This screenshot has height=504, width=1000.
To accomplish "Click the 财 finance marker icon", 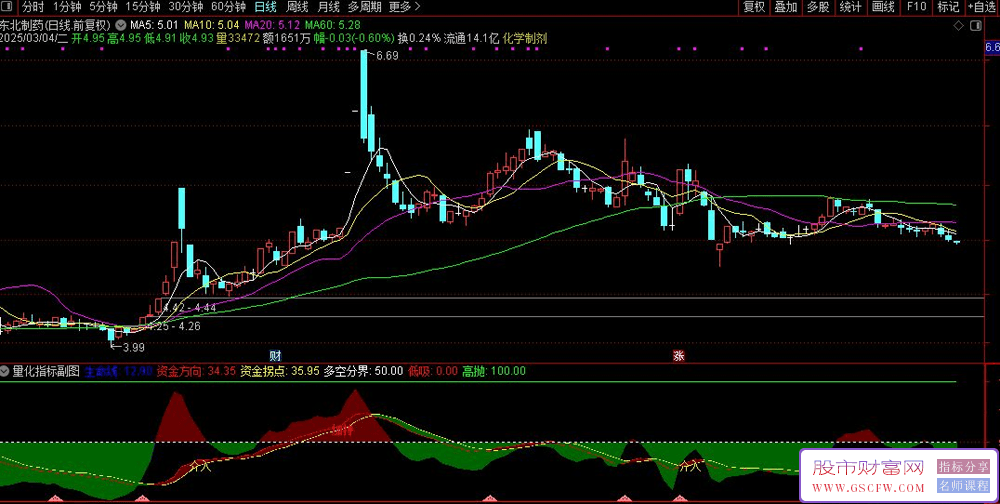I will pos(276,356).
